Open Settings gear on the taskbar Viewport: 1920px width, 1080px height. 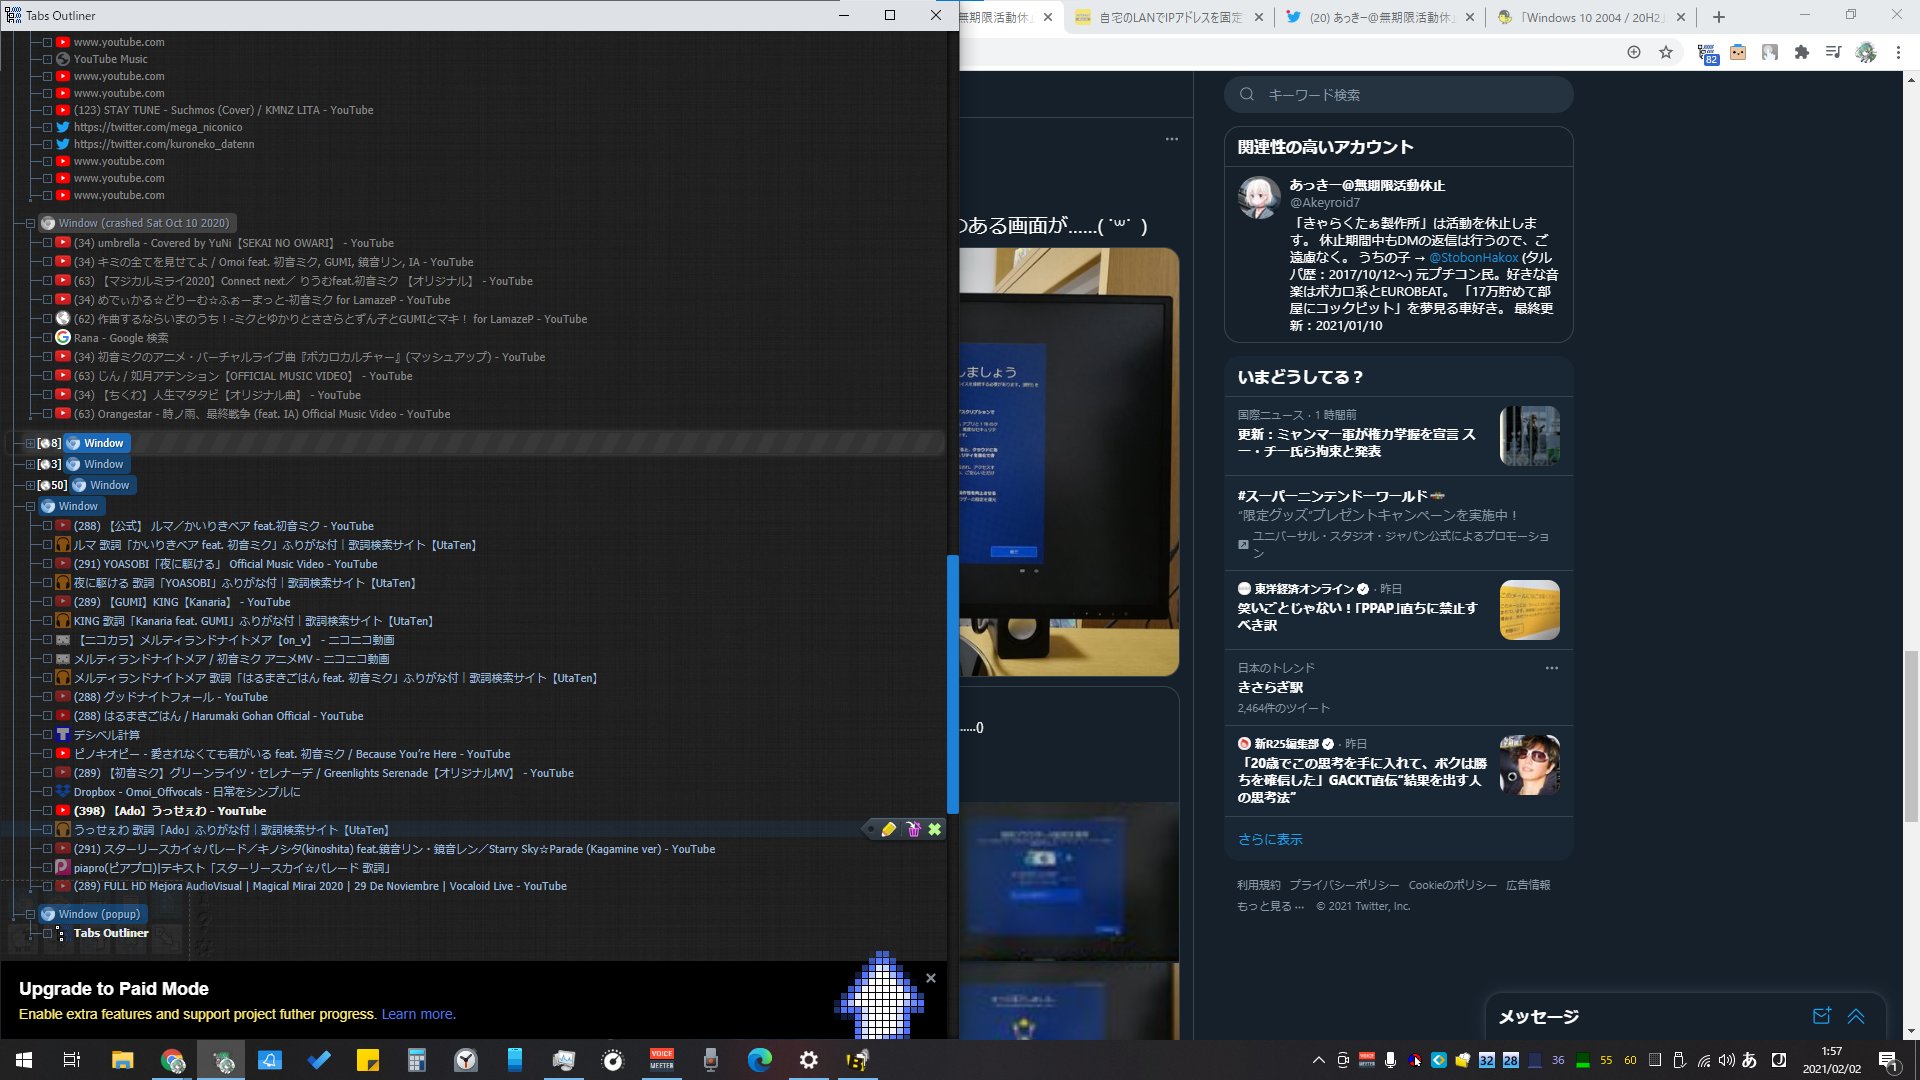pos(809,1060)
